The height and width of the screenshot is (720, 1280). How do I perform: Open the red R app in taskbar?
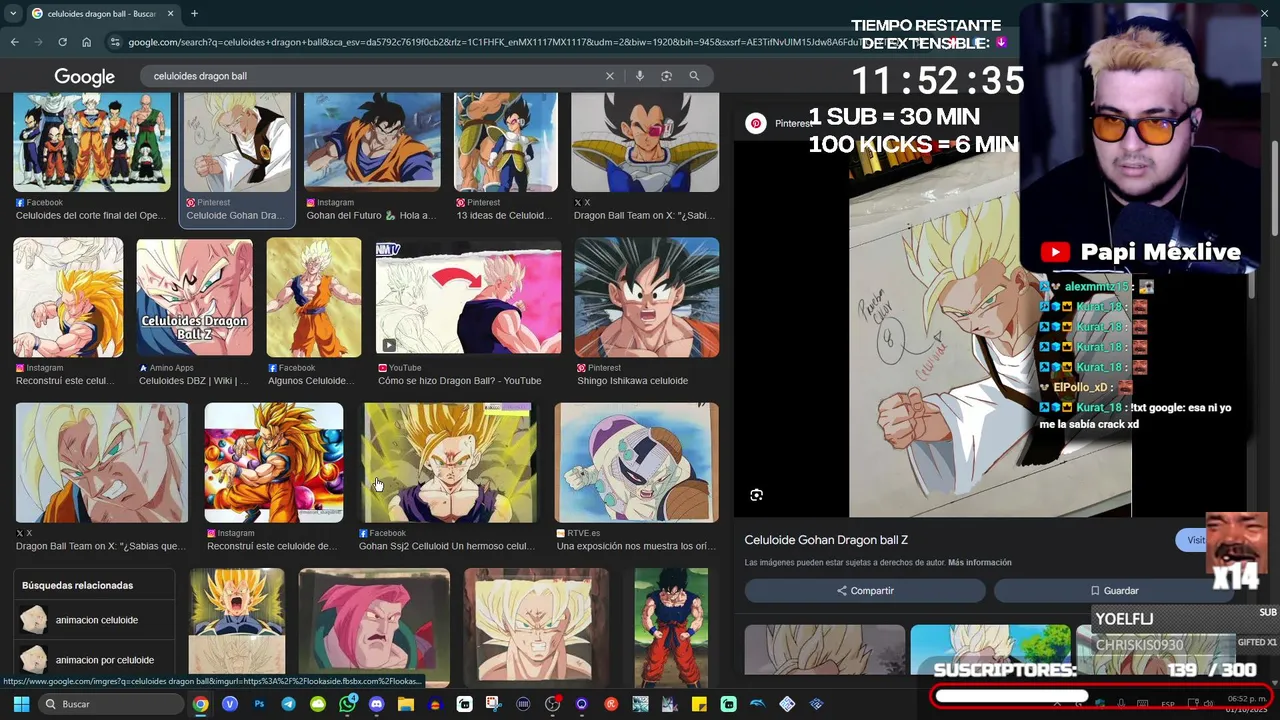click(611, 704)
